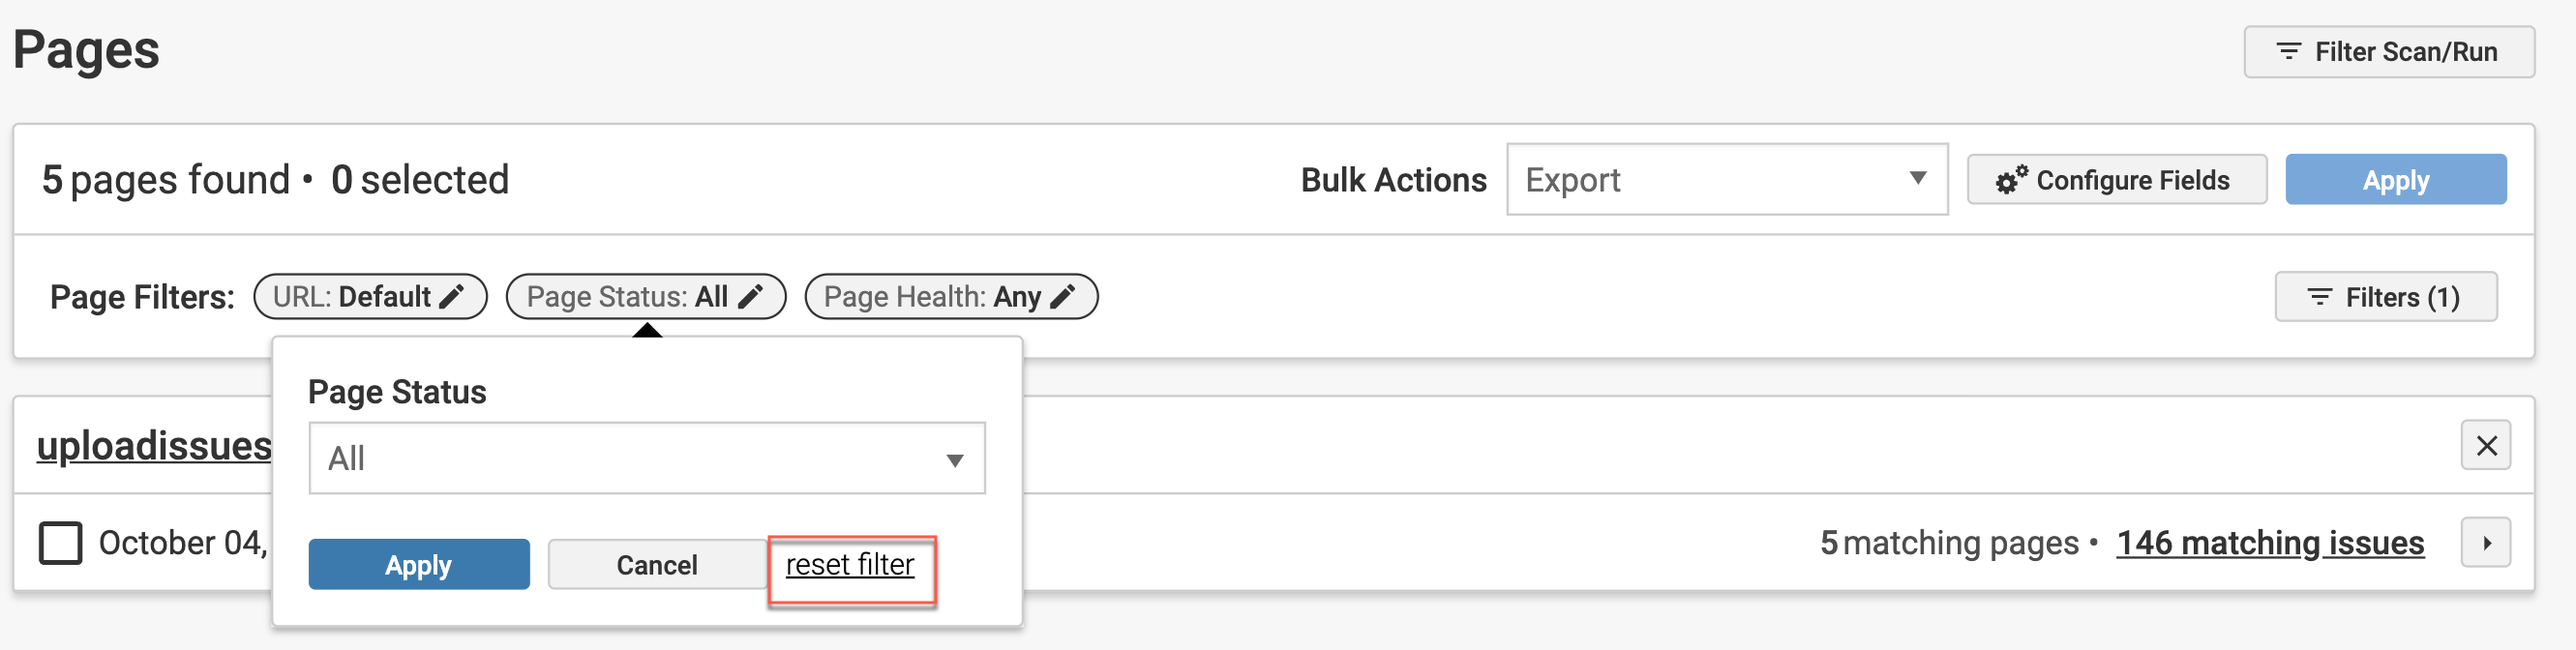Image resolution: width=2576 pixels, height=650 pixels.
Task: Tick the October 04 scan checkbox
Action: tap(61, 543)
